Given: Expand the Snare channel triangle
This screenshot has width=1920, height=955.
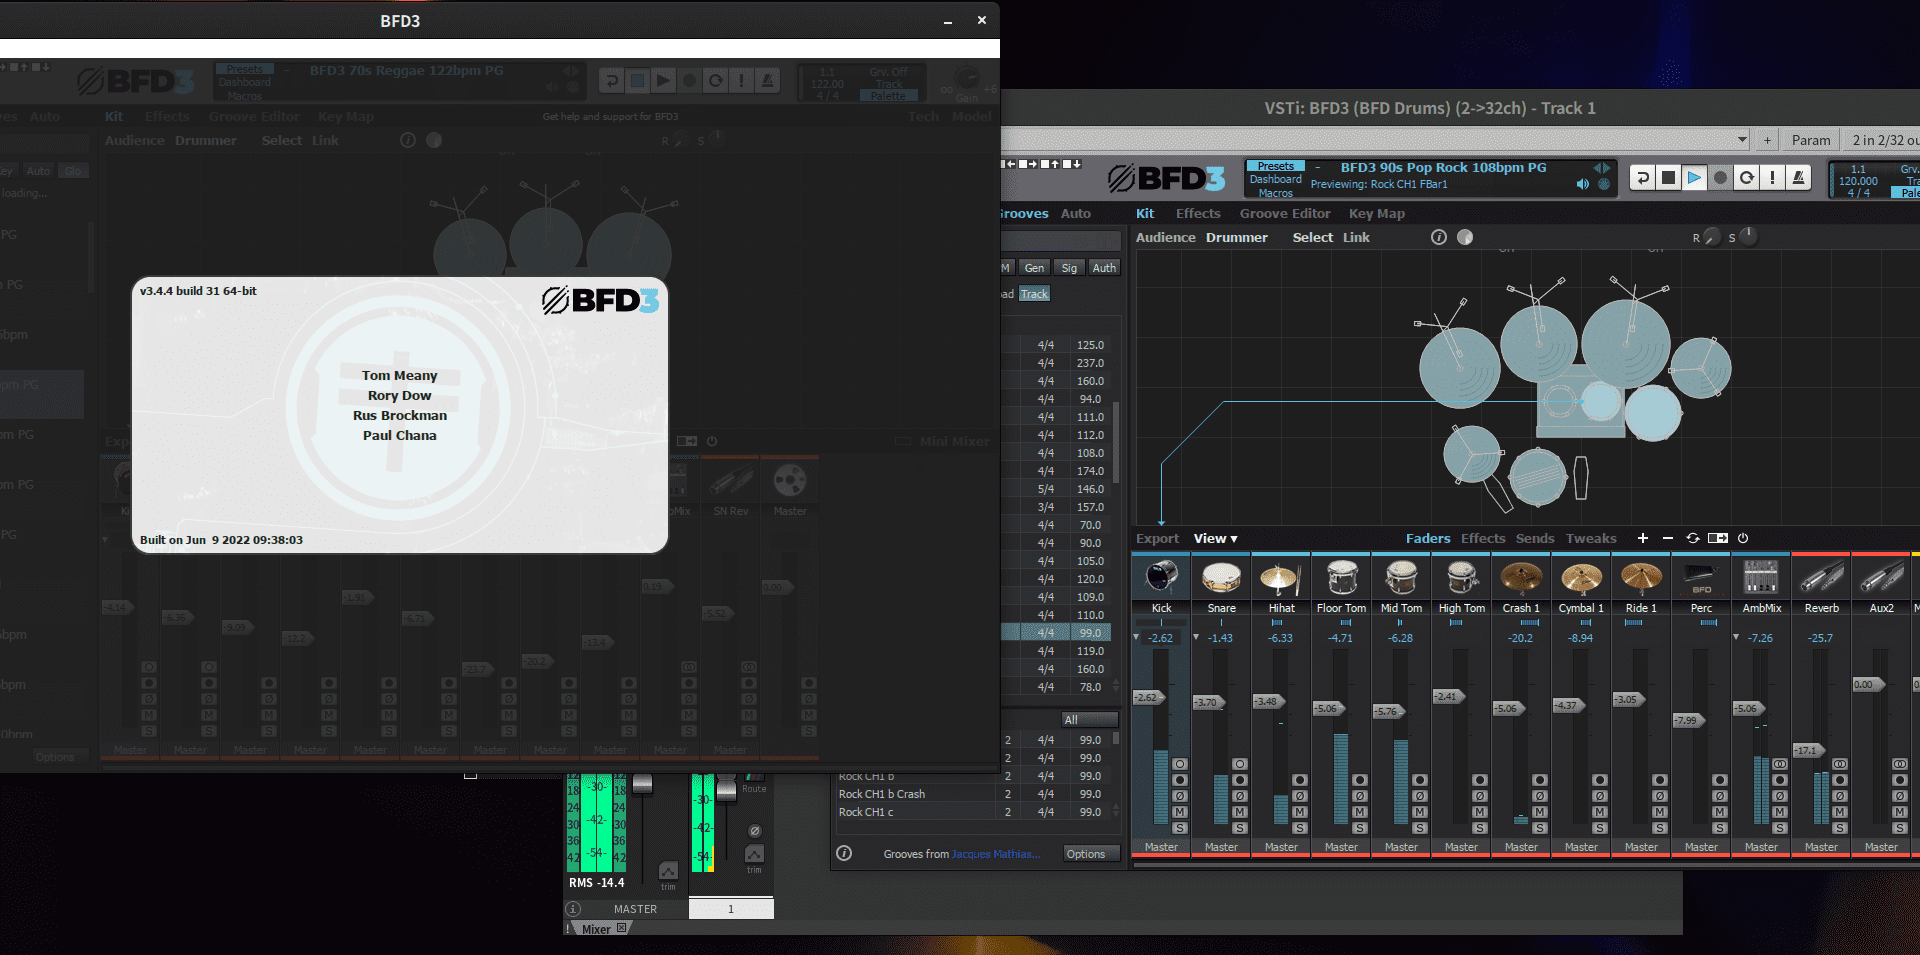Looking at the screenshot, I should 1196,637.
